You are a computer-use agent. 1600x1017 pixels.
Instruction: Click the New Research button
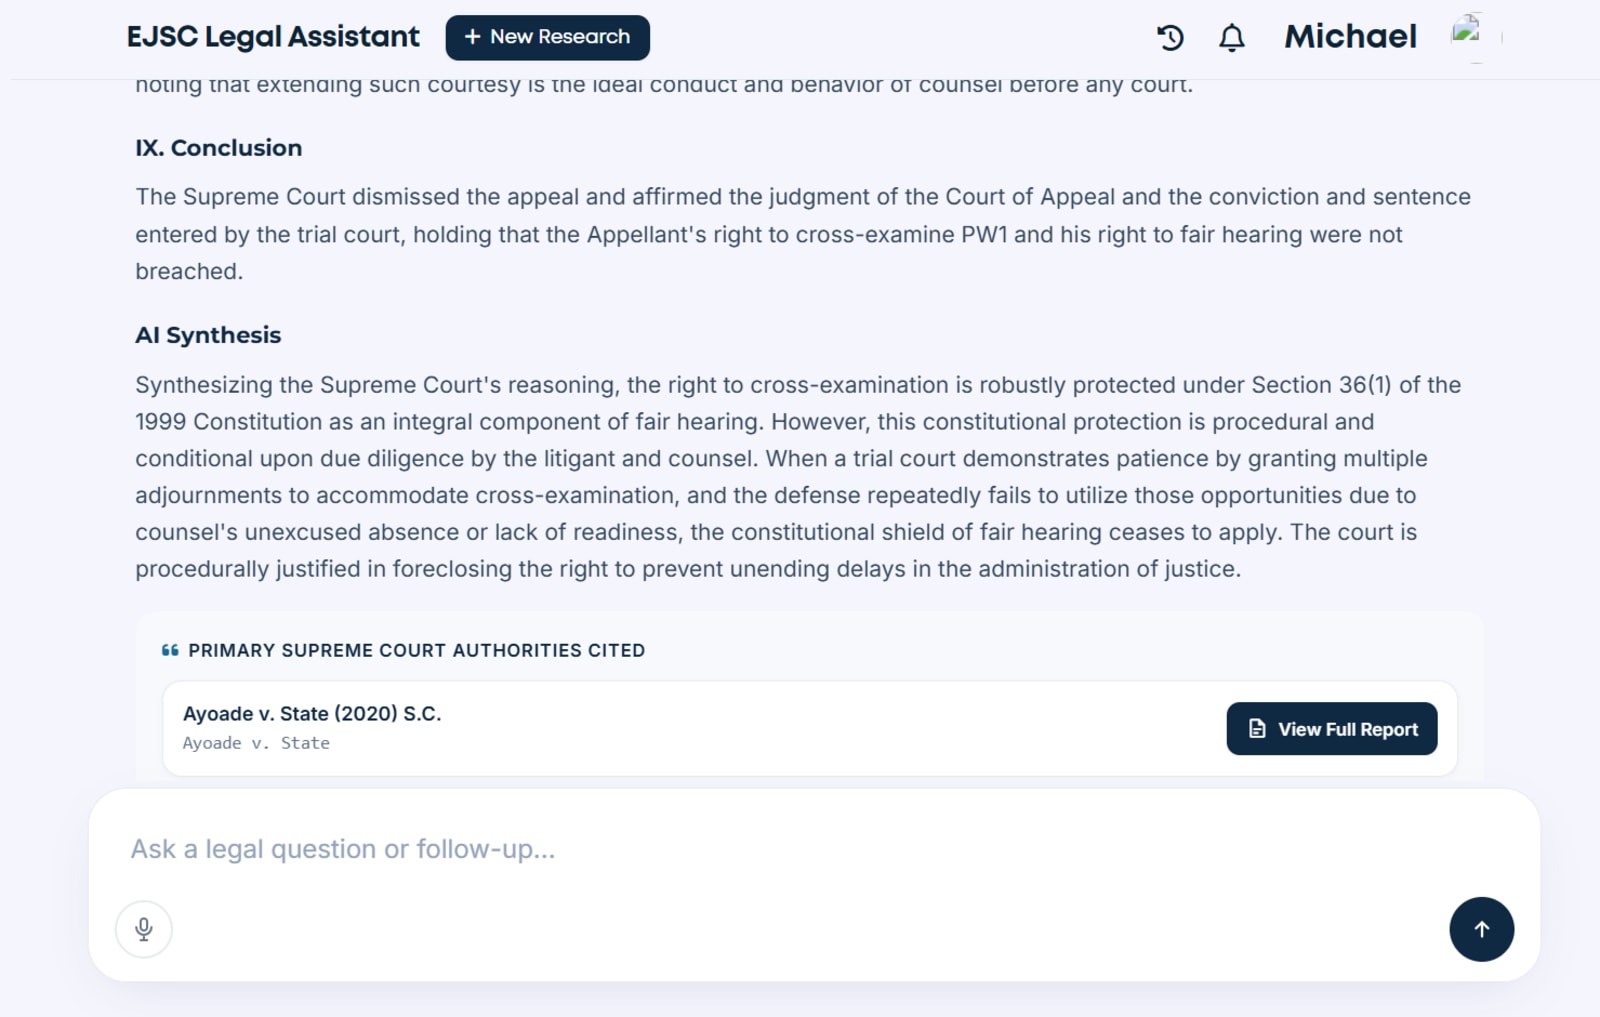tap(547, 37)
